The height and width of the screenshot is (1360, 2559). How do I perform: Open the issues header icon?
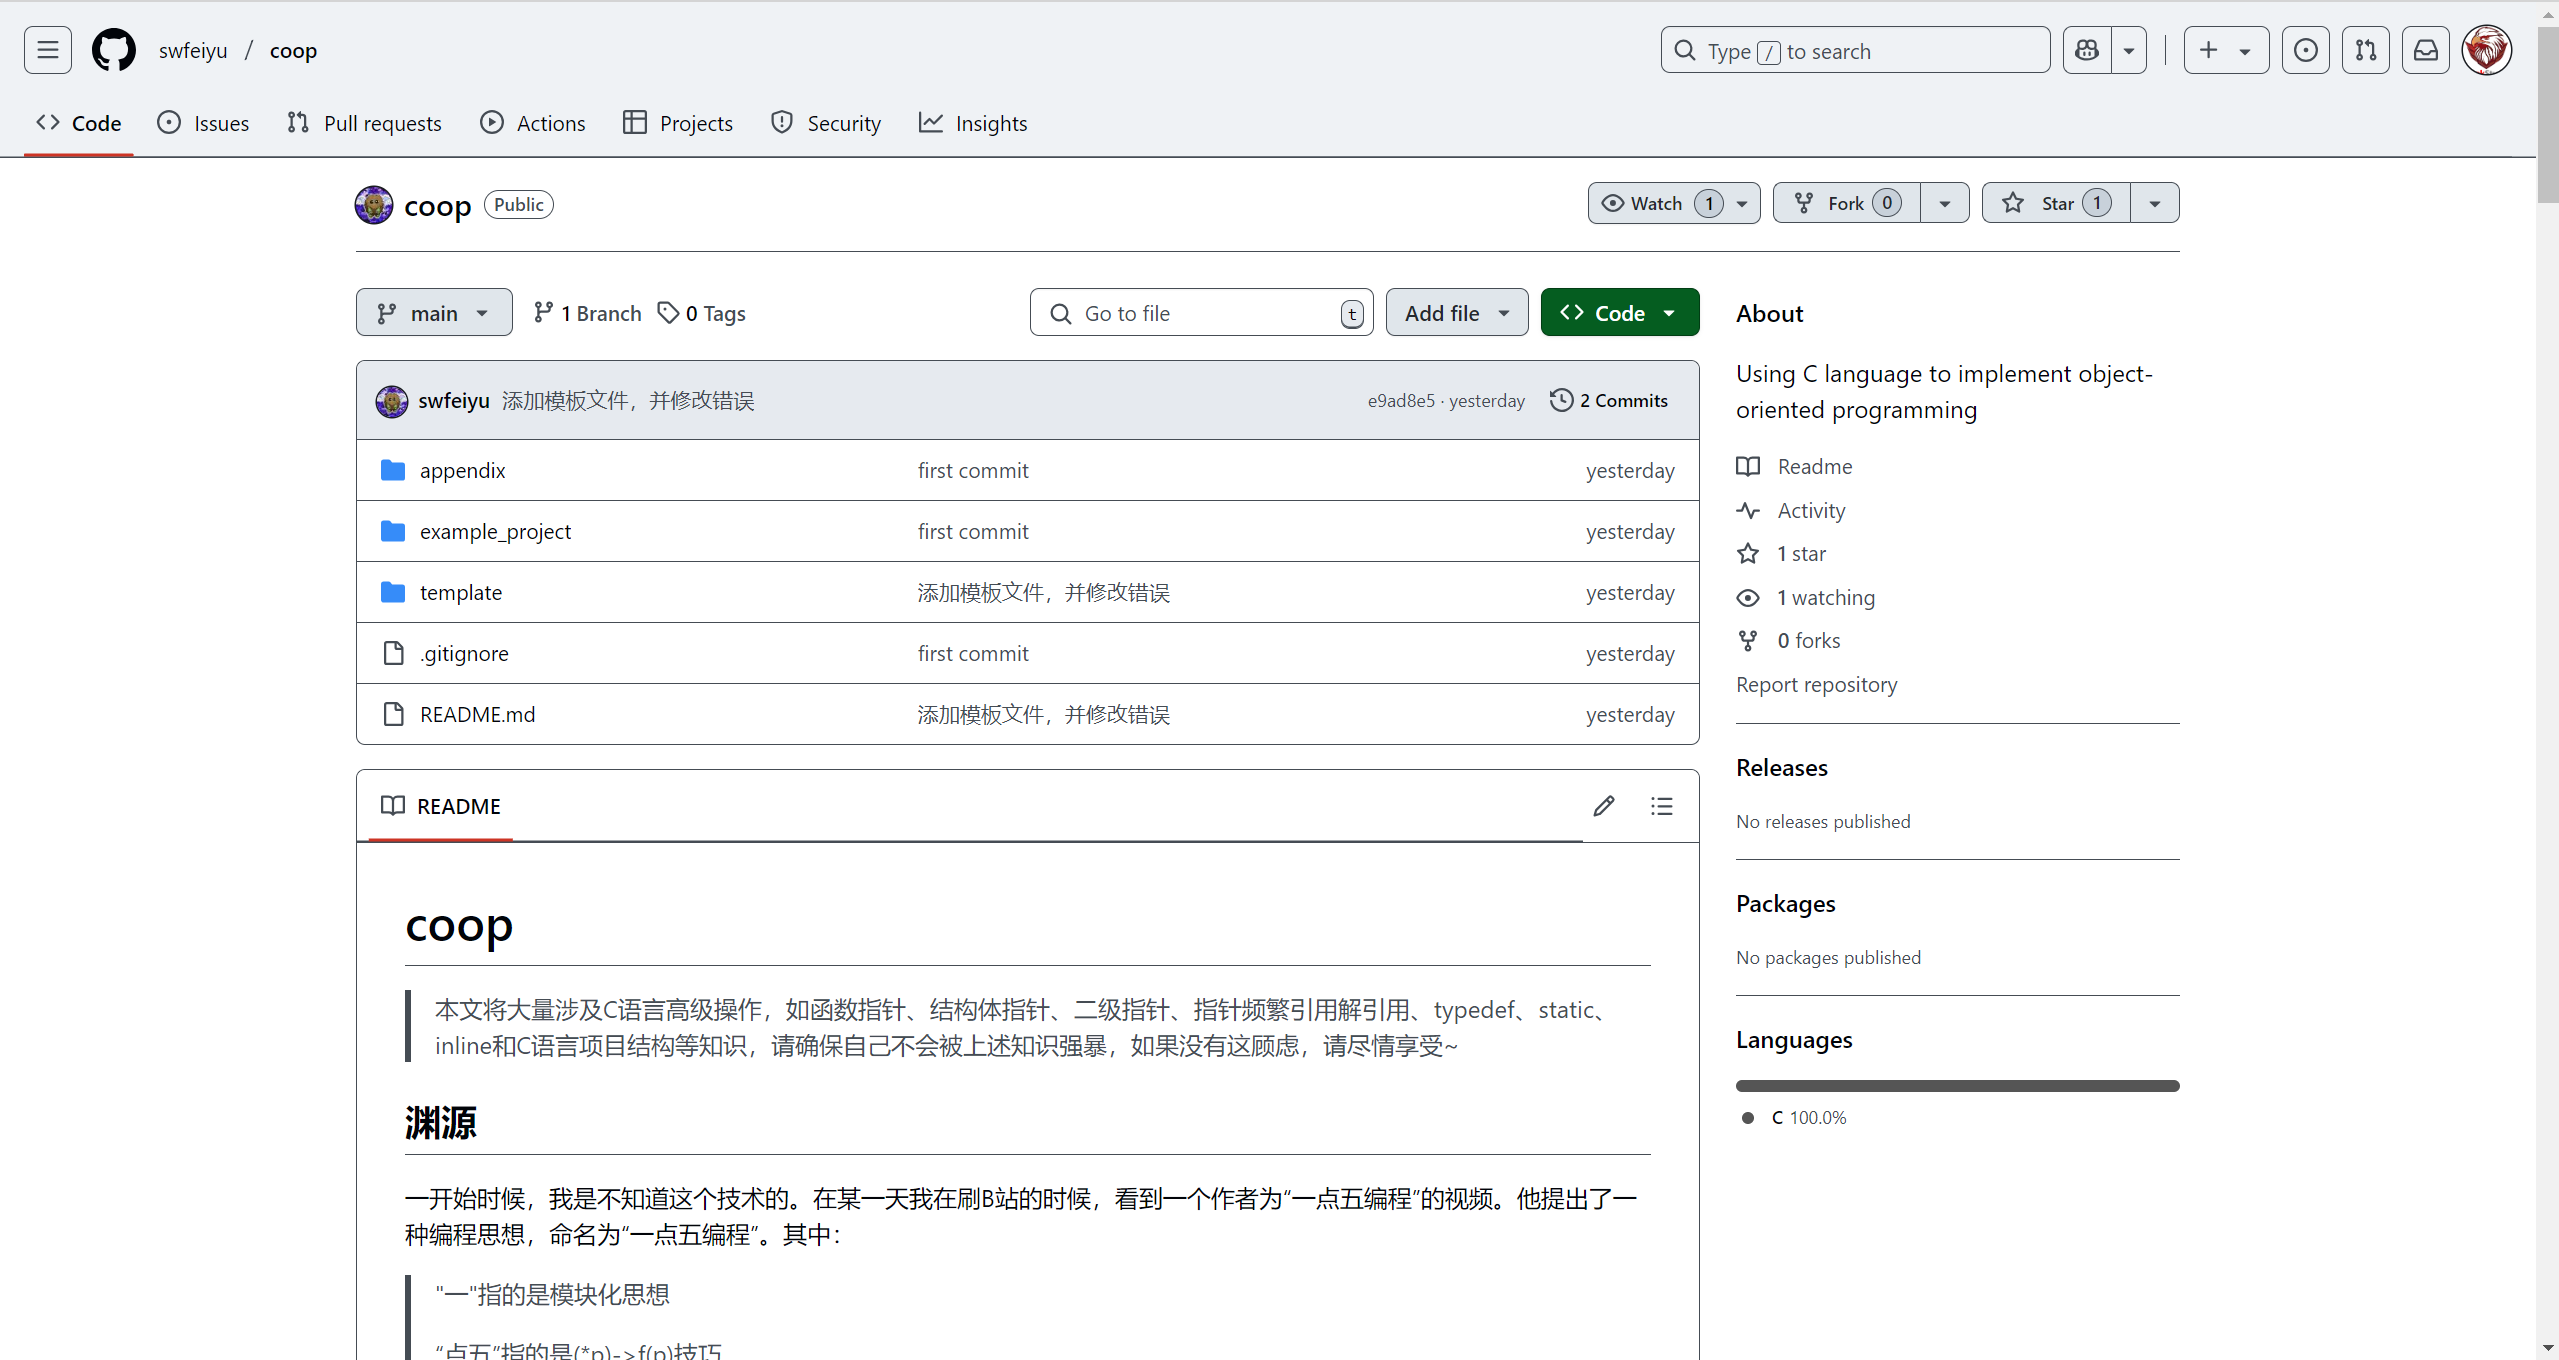click(2305, 50)
